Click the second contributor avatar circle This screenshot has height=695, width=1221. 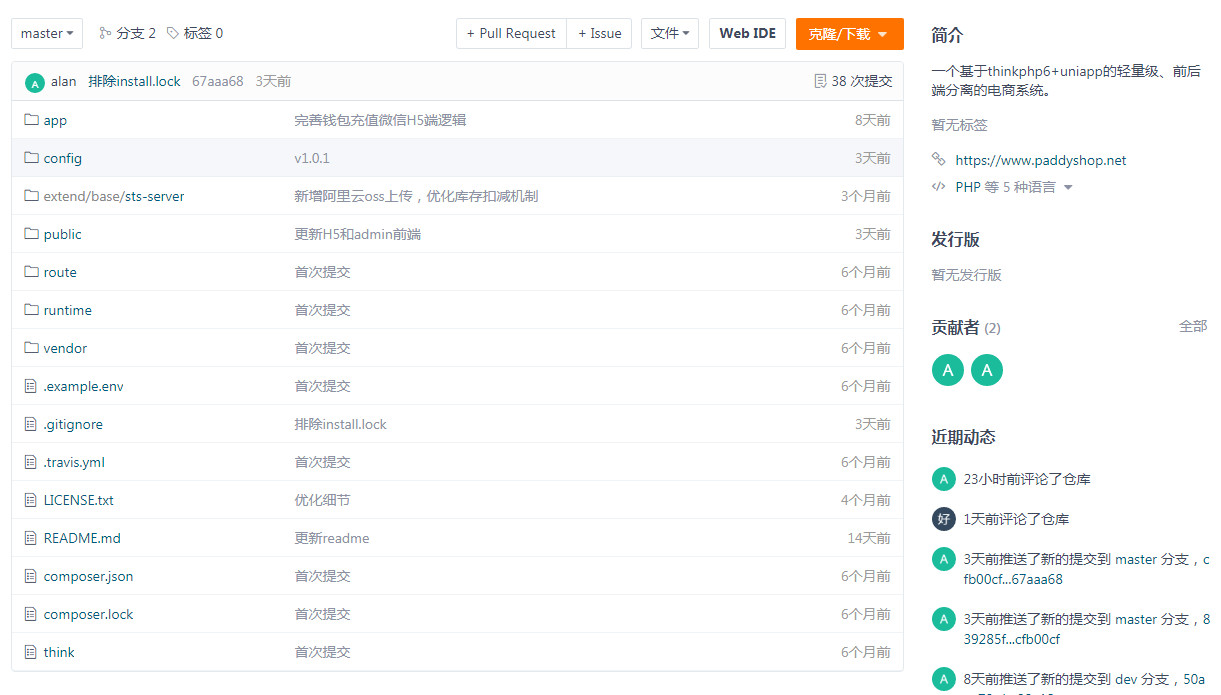pyautogui.click(x=987, y=370)
